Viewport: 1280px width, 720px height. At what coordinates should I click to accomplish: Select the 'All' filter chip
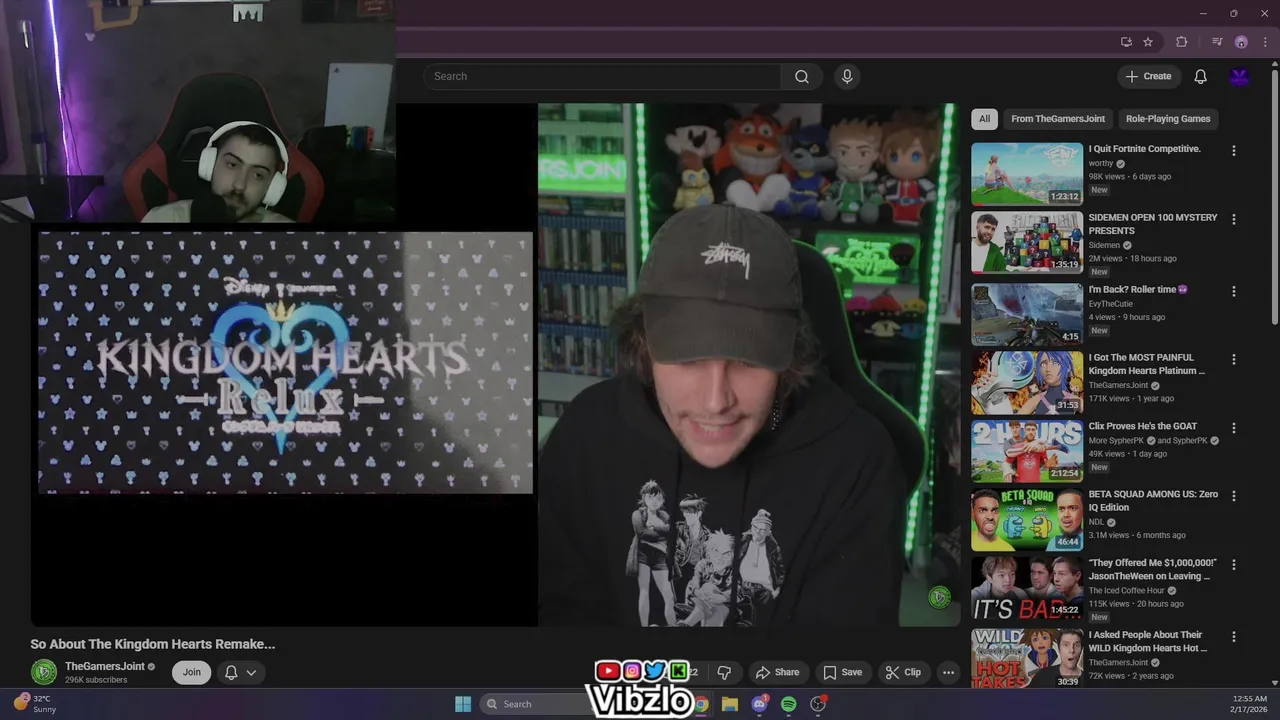[x=984, y=118]
